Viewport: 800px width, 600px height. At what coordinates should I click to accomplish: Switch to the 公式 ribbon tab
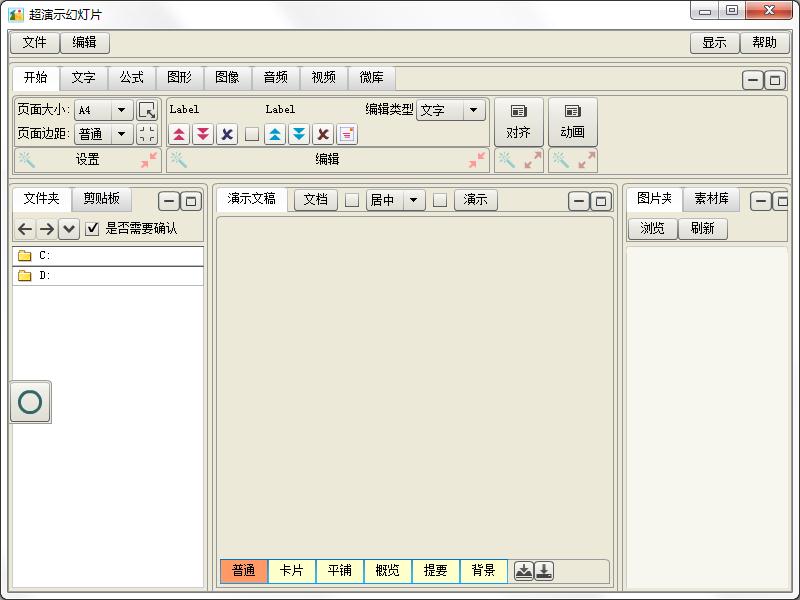pyautogui.click(x=132, y=78)
